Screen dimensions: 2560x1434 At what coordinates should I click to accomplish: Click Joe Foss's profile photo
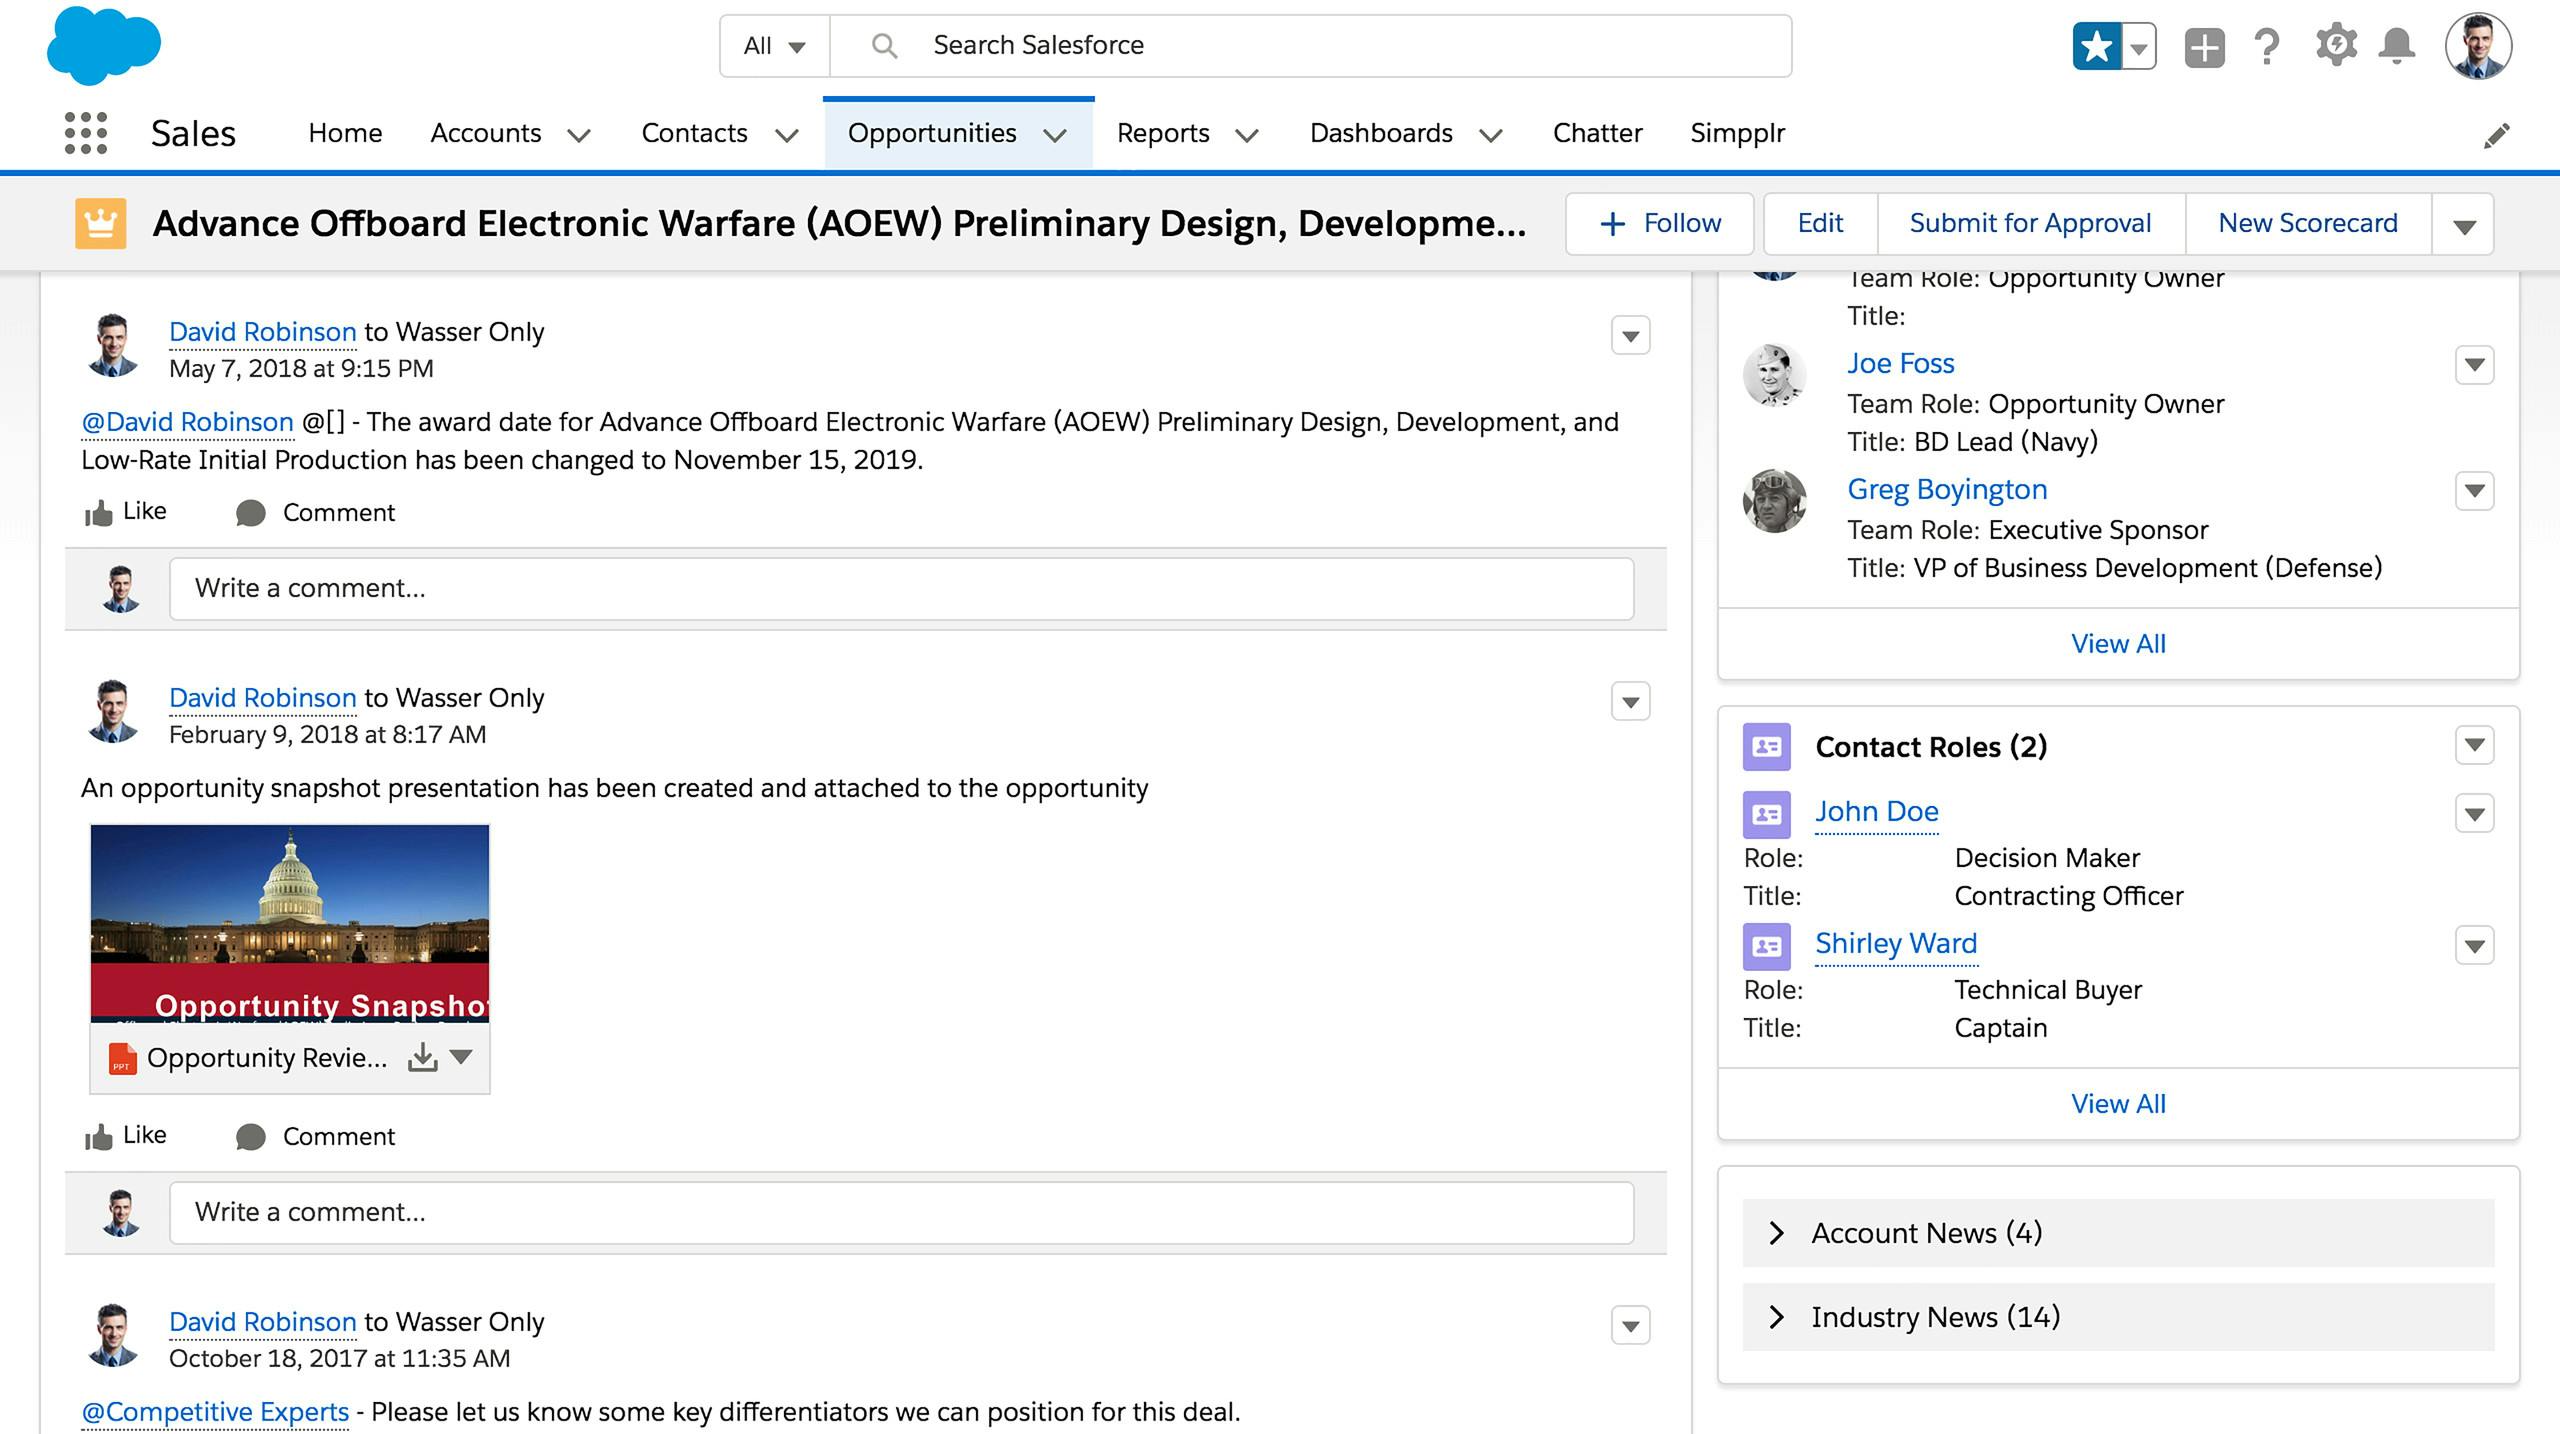[1774, 375]
